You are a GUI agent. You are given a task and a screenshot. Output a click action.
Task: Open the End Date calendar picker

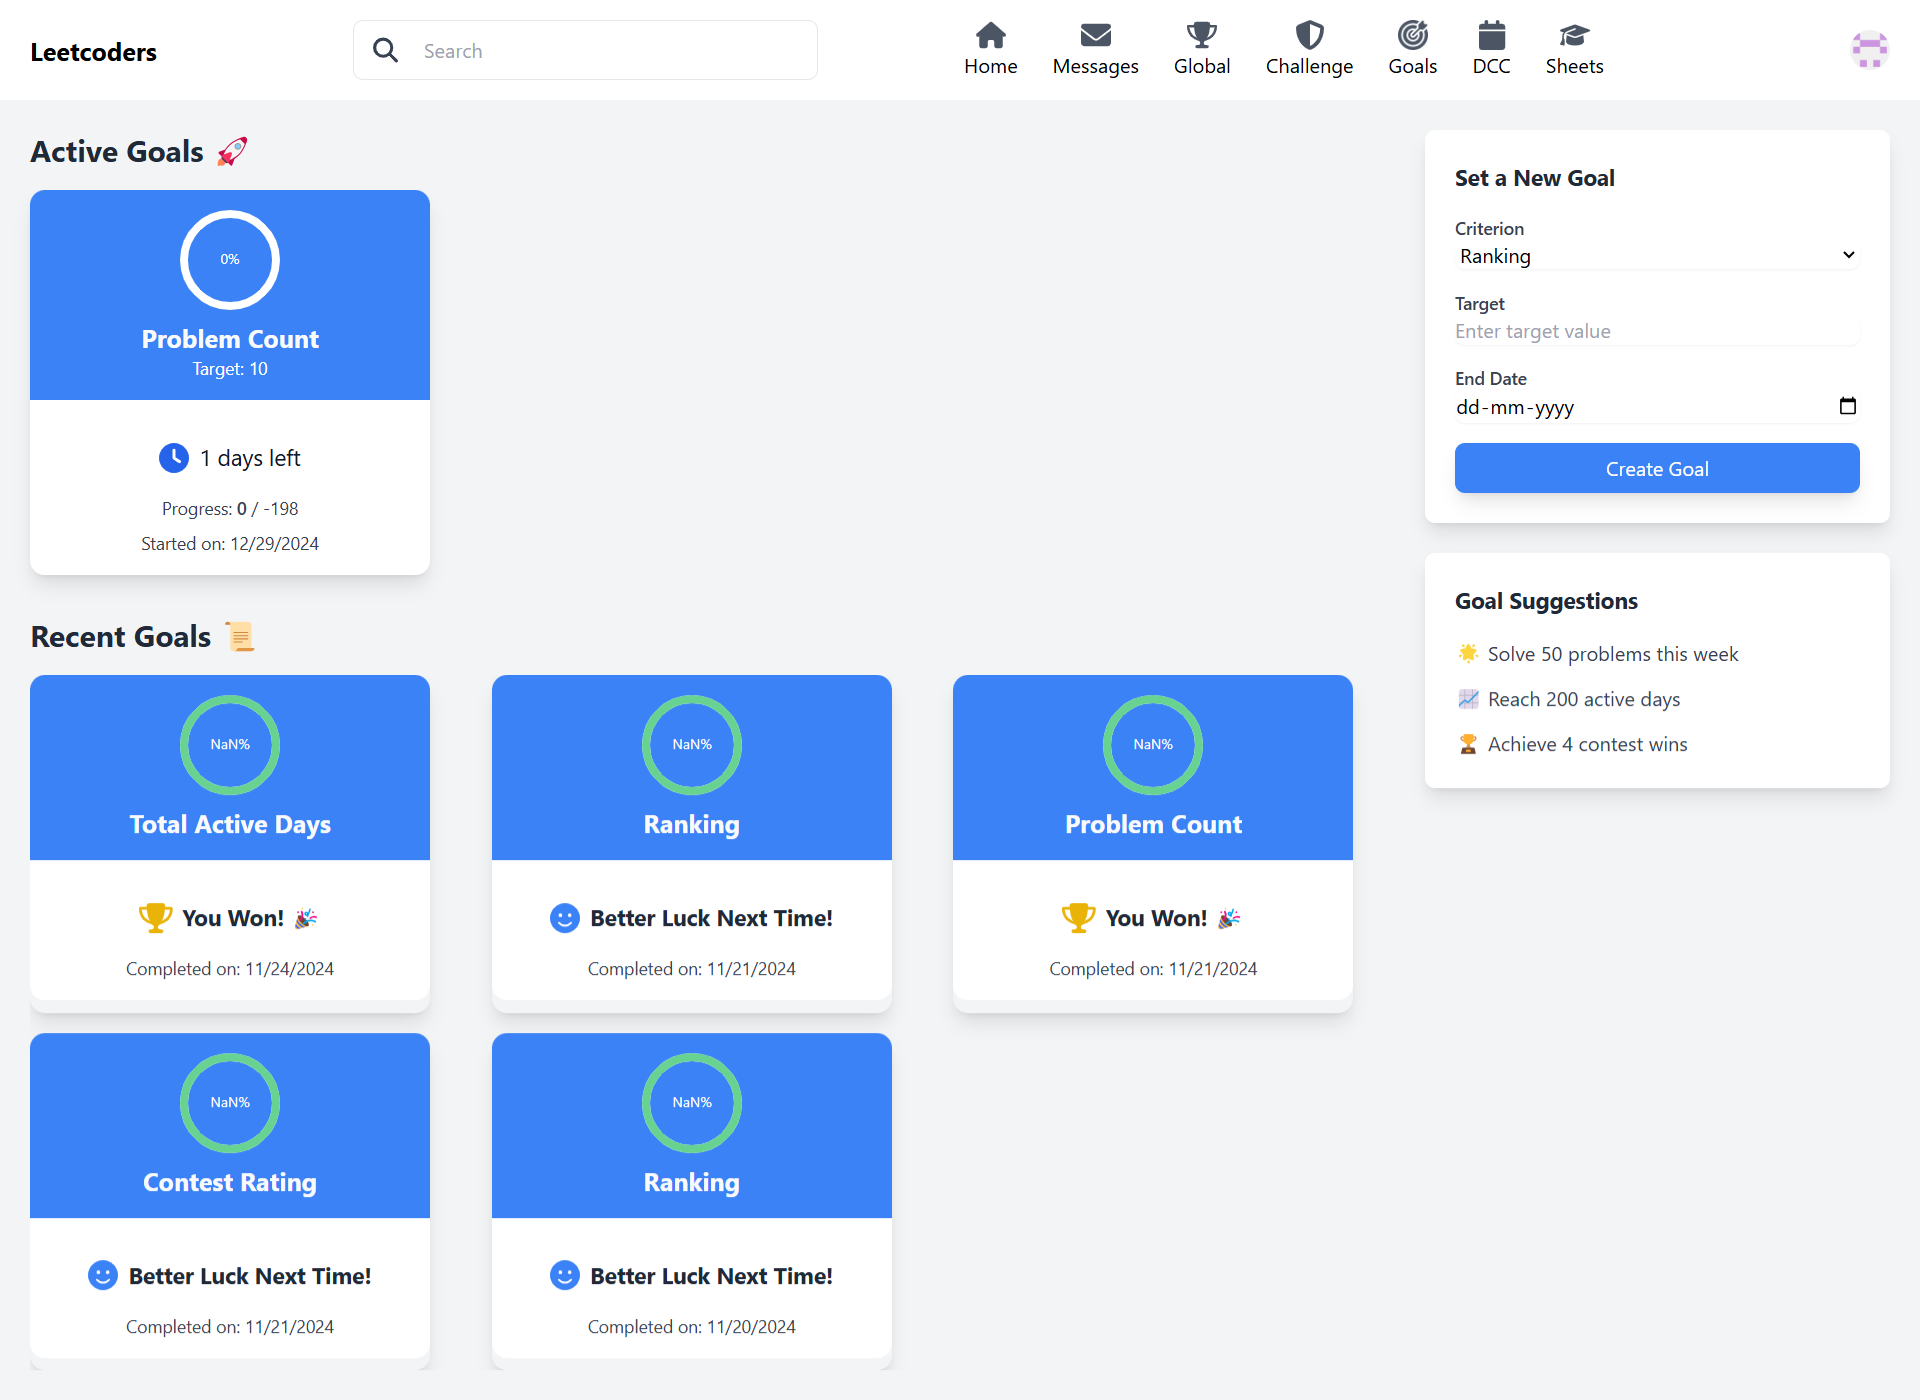pos(1847,406)
